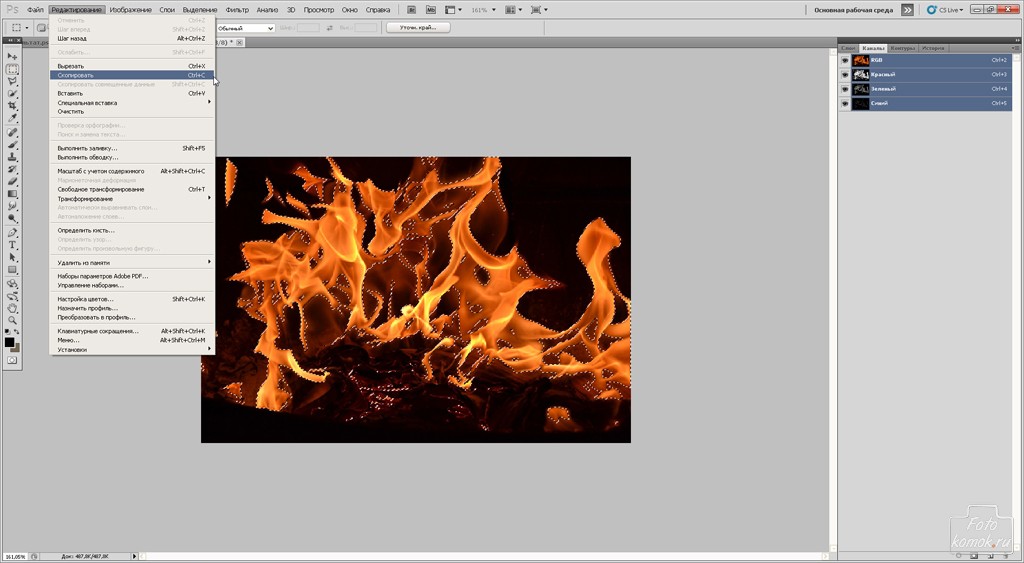Hide the RGB channel eye icon
Image resolution: width=1024 pixels, height=563 pixels.
click(845, 60)
